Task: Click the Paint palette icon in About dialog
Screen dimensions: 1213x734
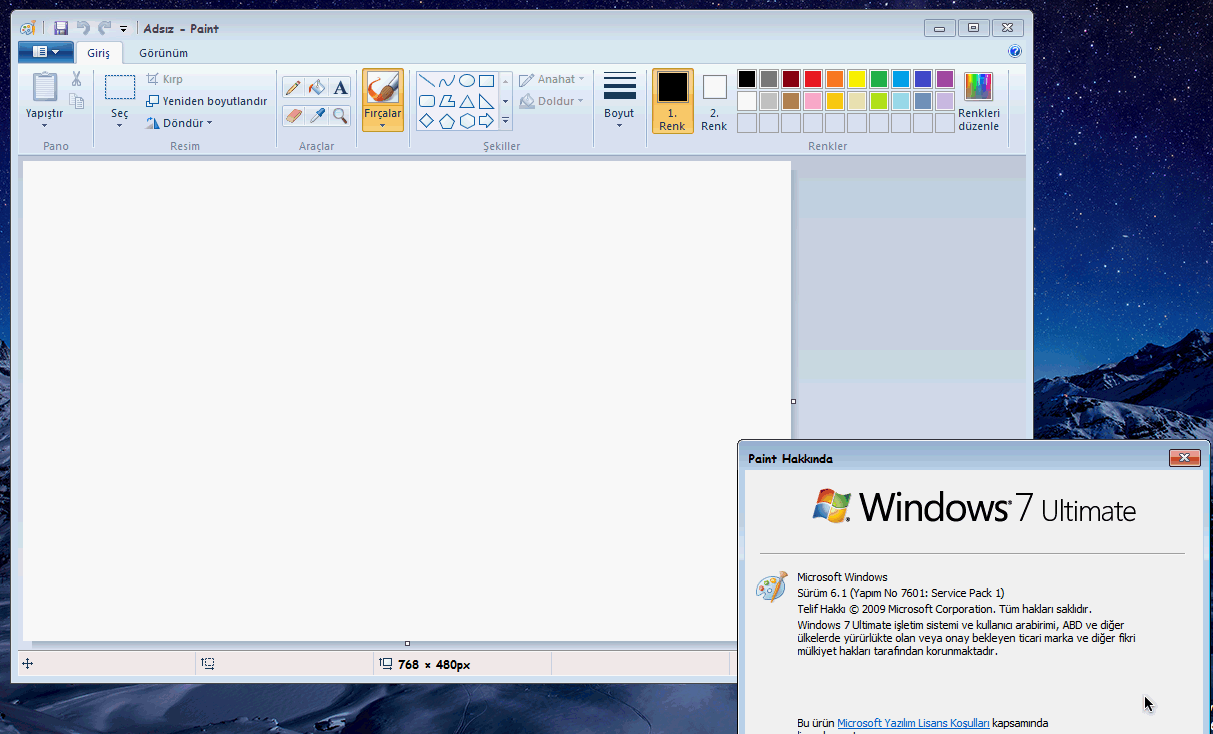Action: point(771,587)
